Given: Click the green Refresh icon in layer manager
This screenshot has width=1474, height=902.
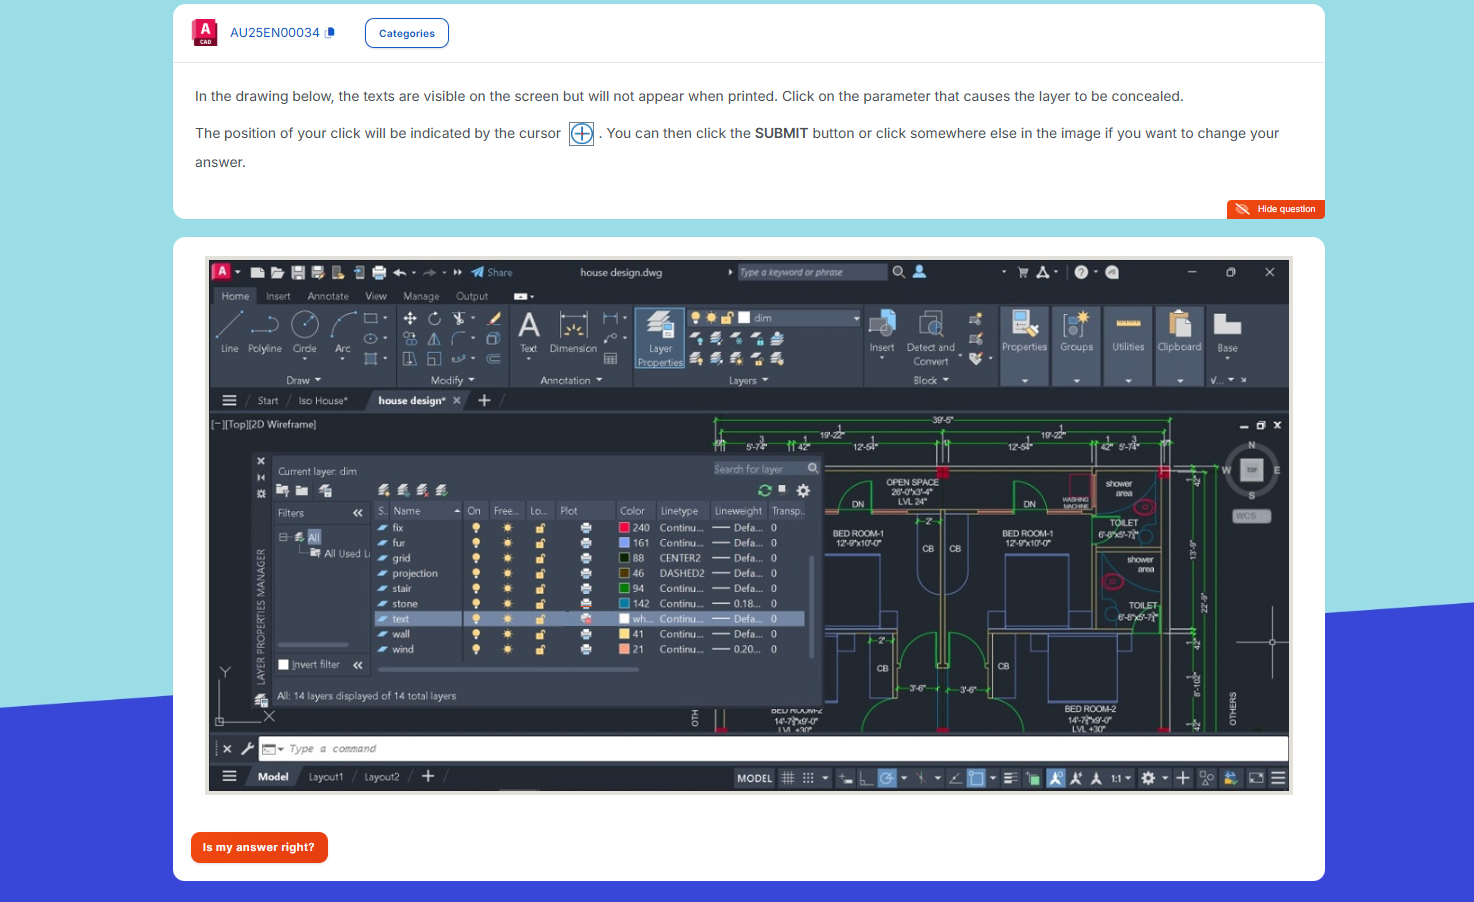Looking at the screenshot, I should pos(765,490).
